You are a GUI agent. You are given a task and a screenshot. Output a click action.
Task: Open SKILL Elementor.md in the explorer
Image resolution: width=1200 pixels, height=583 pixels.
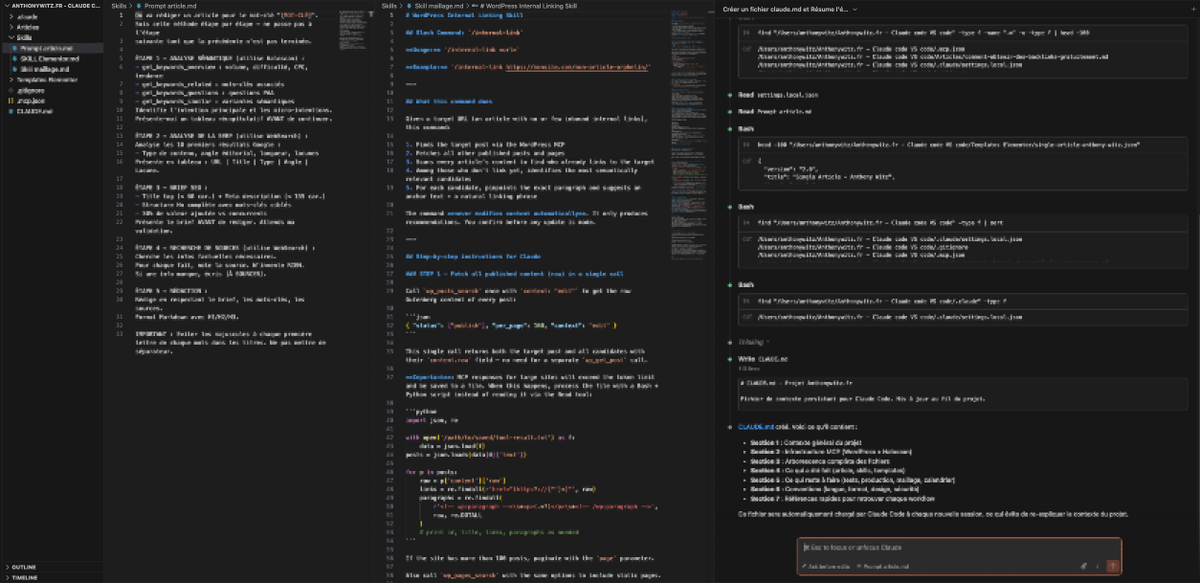pyautogui.click(x=51, y=58)
